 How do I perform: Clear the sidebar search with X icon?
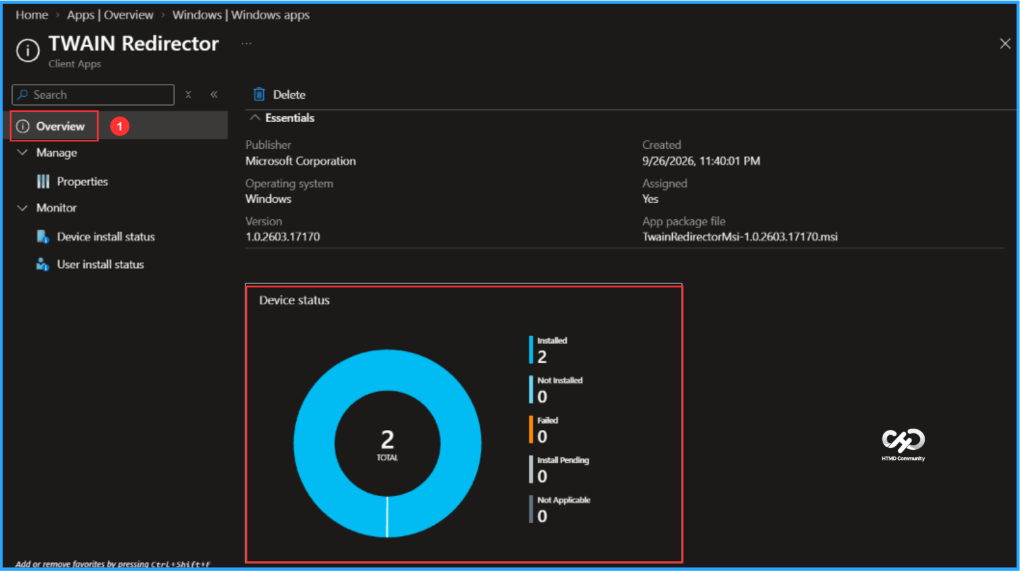(188, 94)
